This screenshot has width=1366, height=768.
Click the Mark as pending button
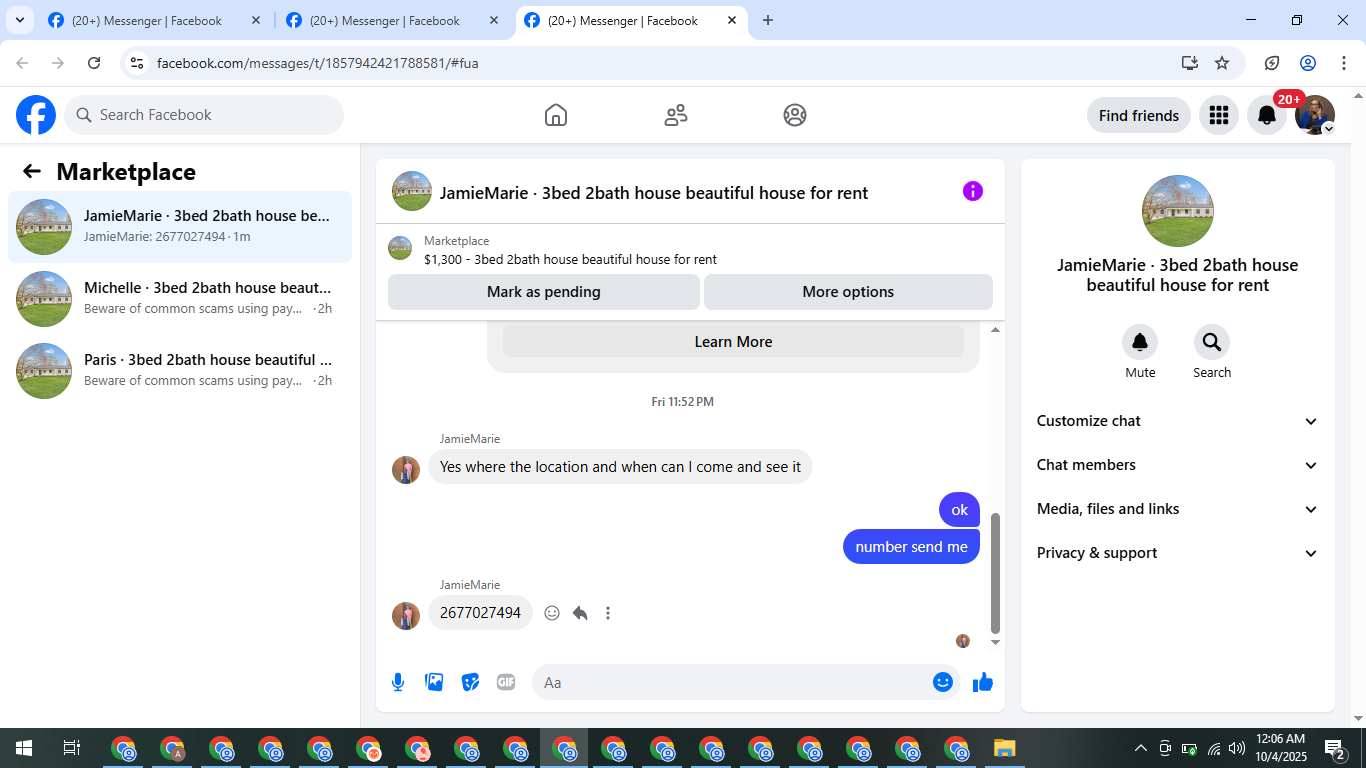(544, 292)
